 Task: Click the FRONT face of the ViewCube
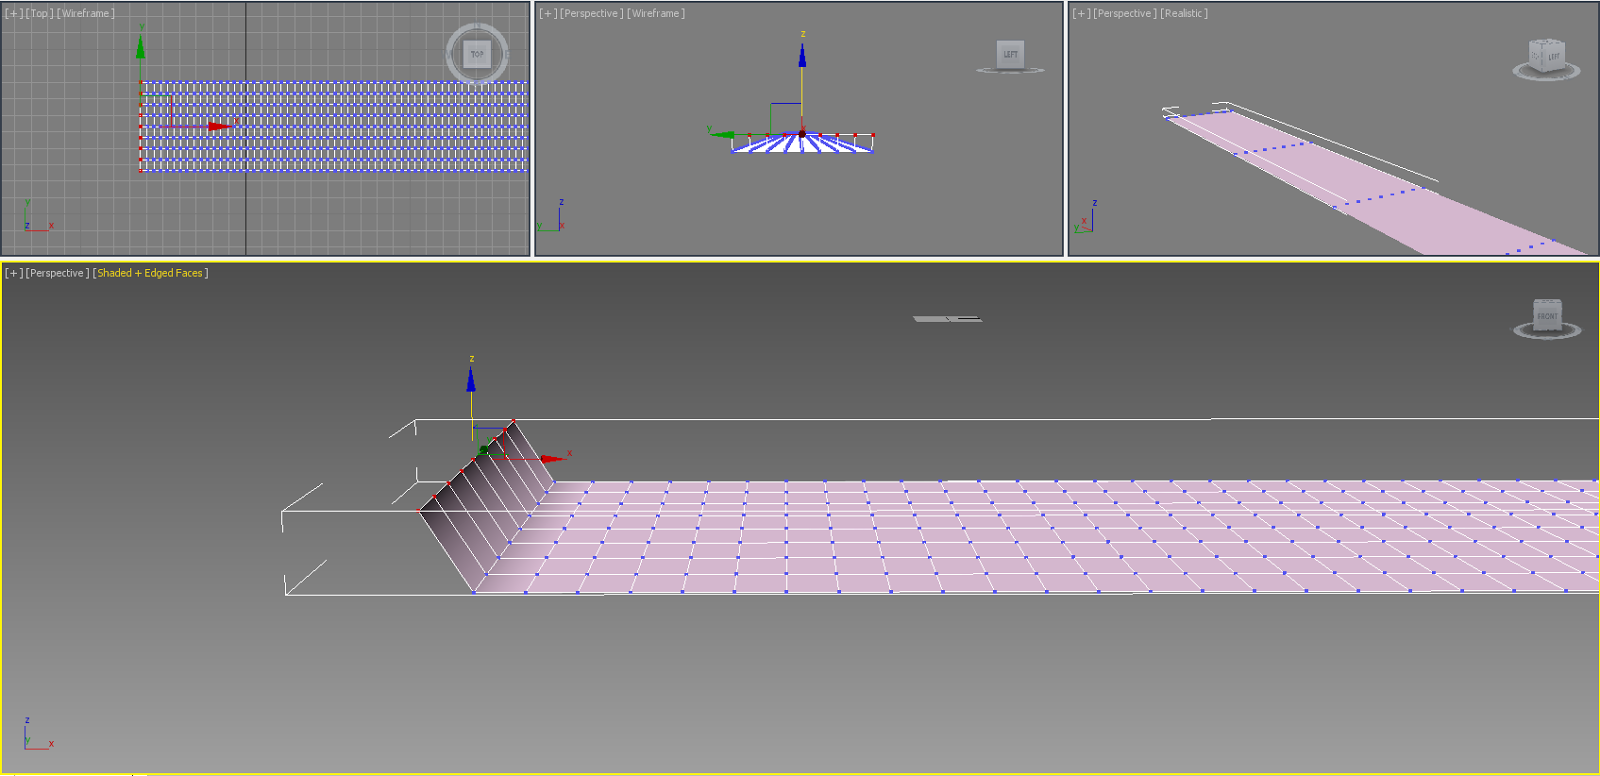(1547, 315)
